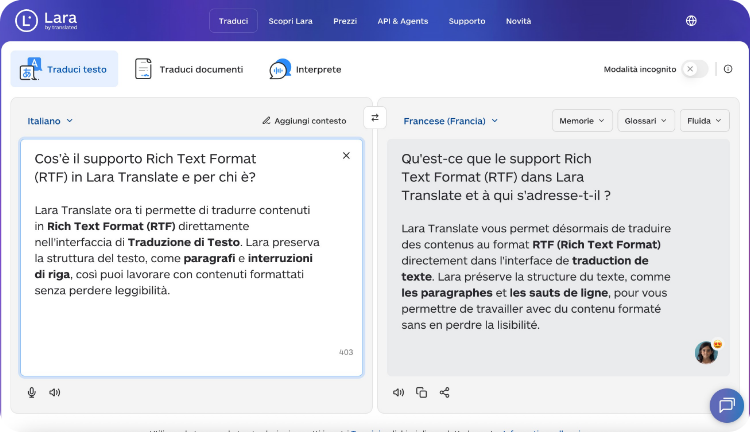The width and height of the screenshot is (750, 432).
Task: Click the incognito info icon
Action: 728,69
